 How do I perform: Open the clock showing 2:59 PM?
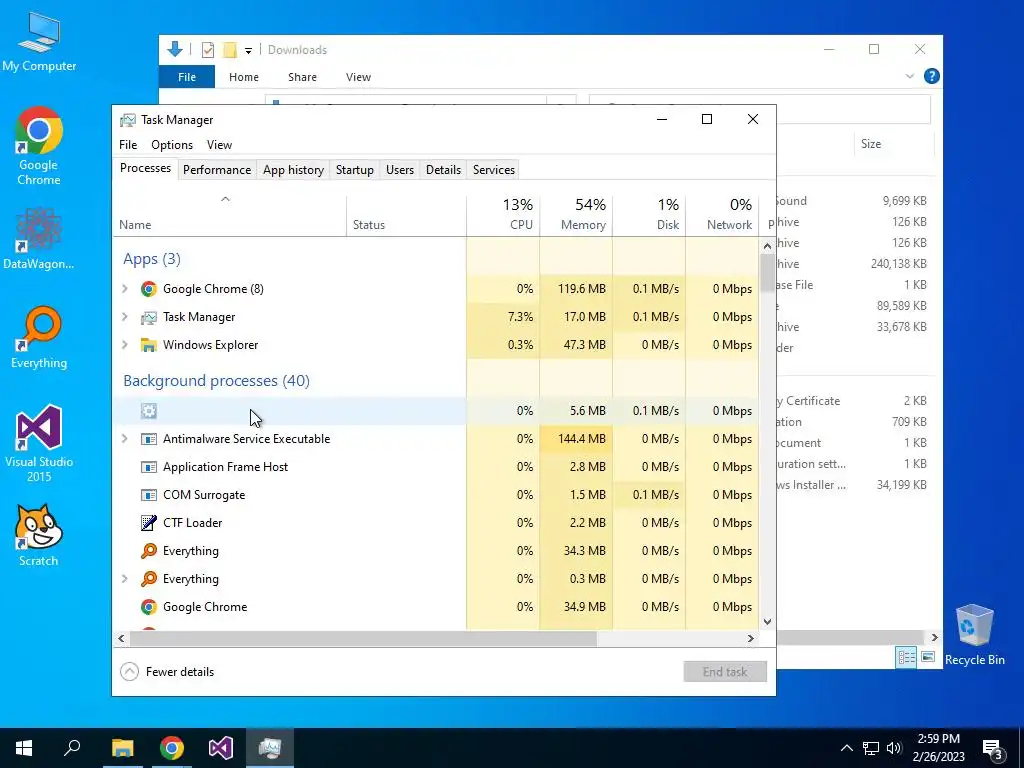click(938, 748)
